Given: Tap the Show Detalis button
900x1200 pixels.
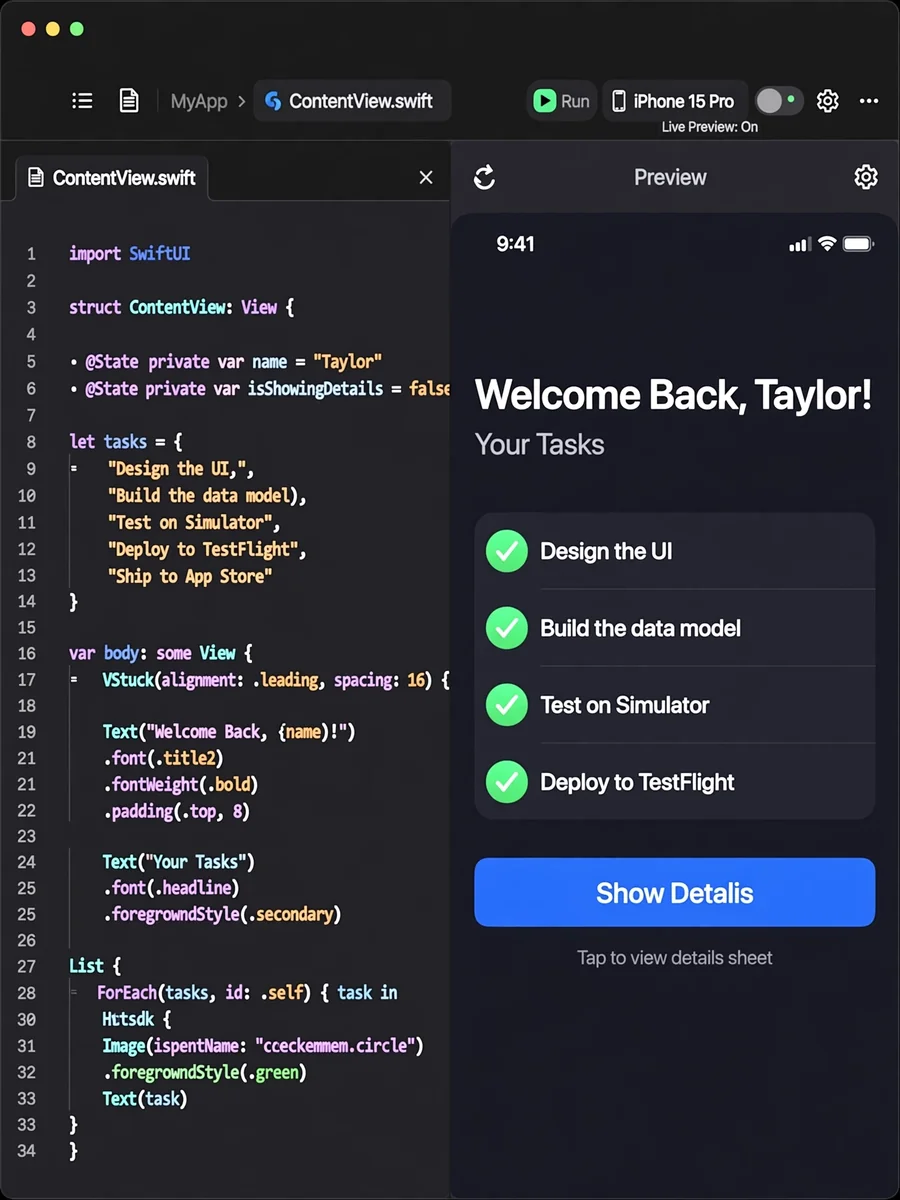Looking at the screenshot, I should click(x=675, y=893).
